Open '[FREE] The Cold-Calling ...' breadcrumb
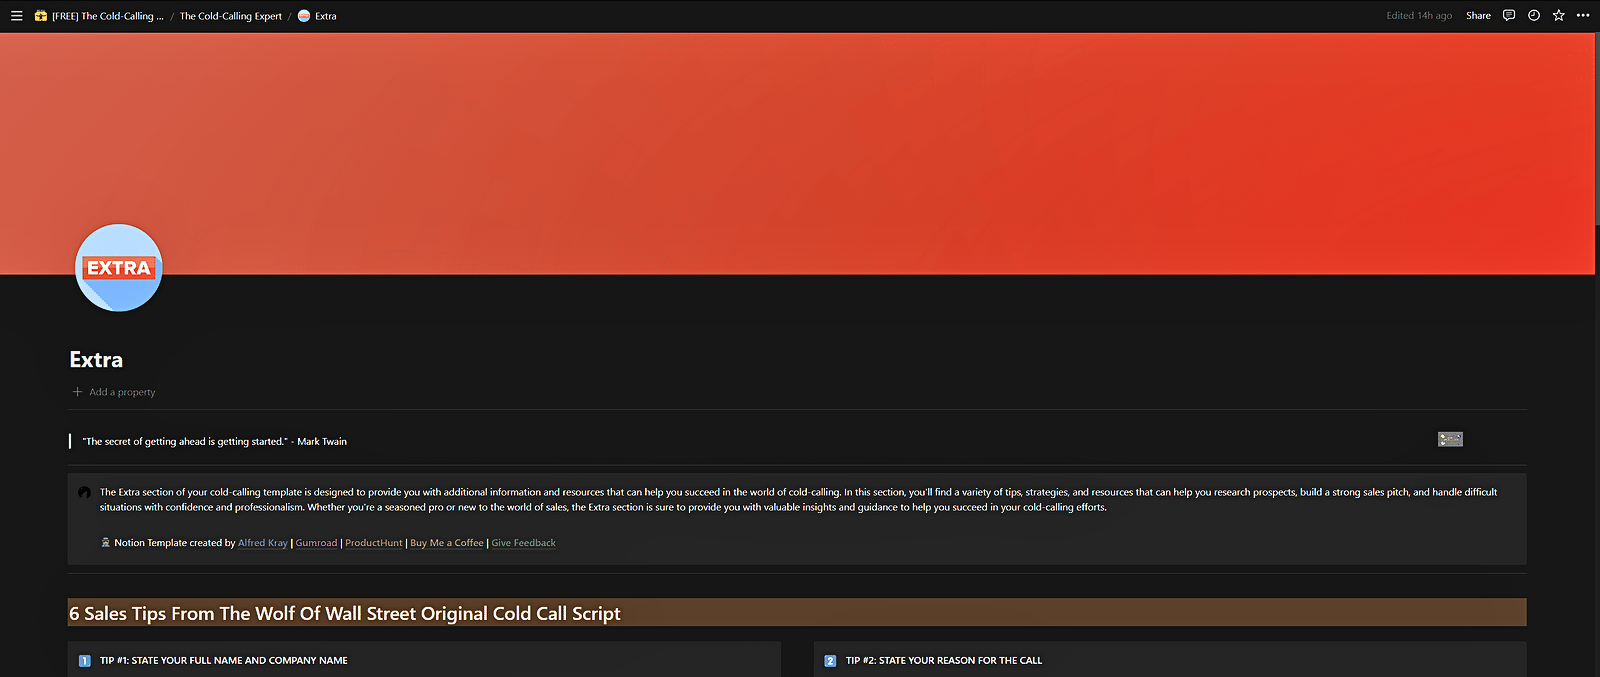Screen dimensions: 1600x677 pos(108,16)
